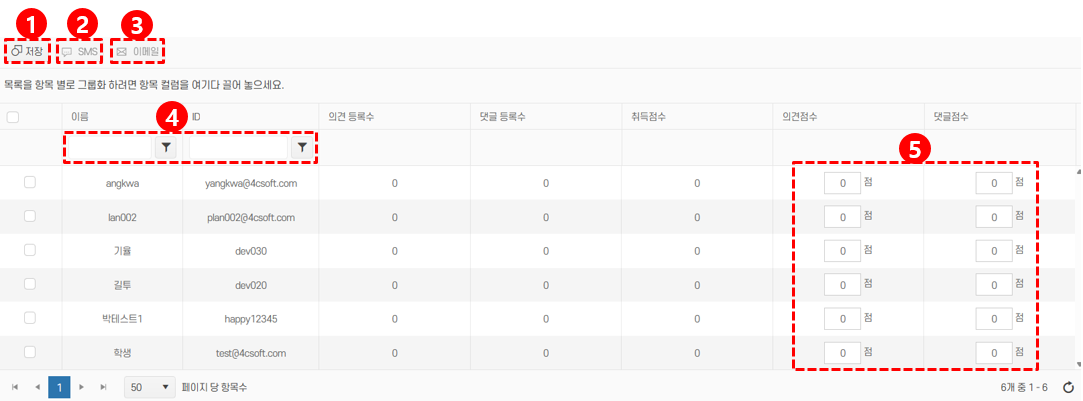Open the filter icon for ID column
The width and height of the screenshot is (1083, 401).
point(302,147)
